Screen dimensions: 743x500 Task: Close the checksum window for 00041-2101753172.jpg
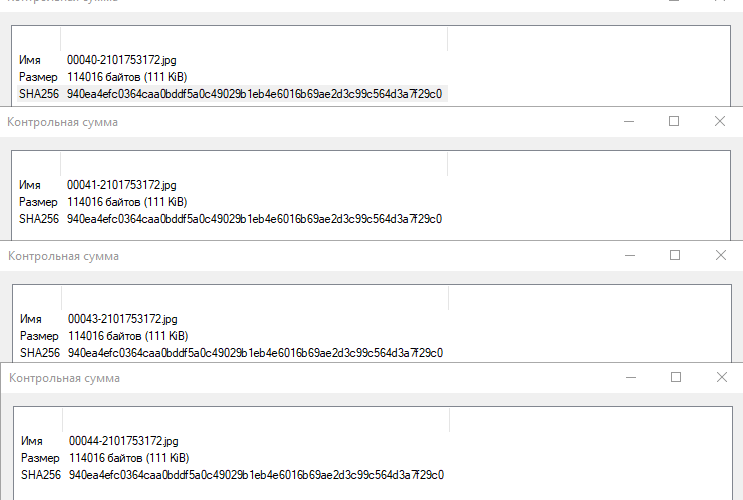tap(720, 121)
